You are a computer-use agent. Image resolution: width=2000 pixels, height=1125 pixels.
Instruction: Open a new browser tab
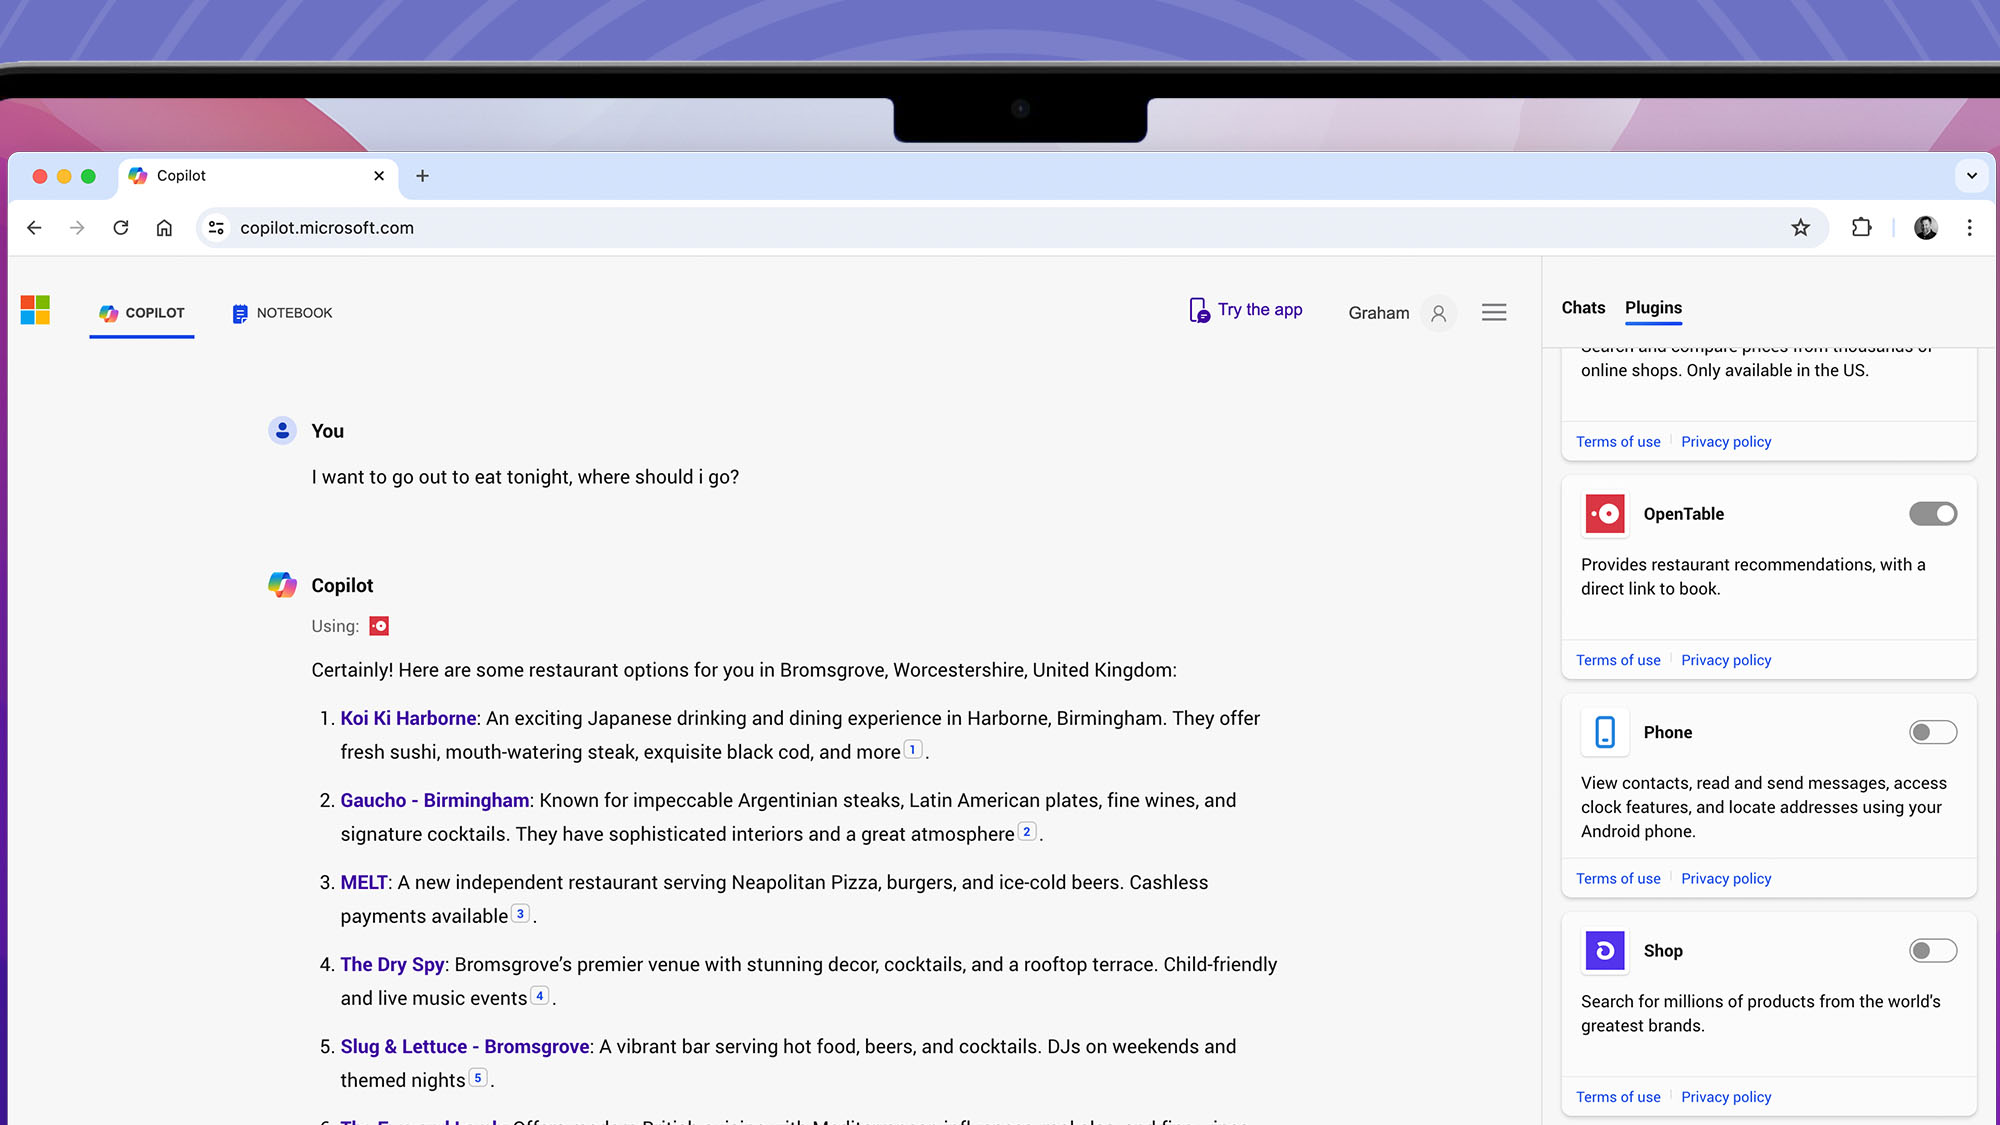click(422, 176)
